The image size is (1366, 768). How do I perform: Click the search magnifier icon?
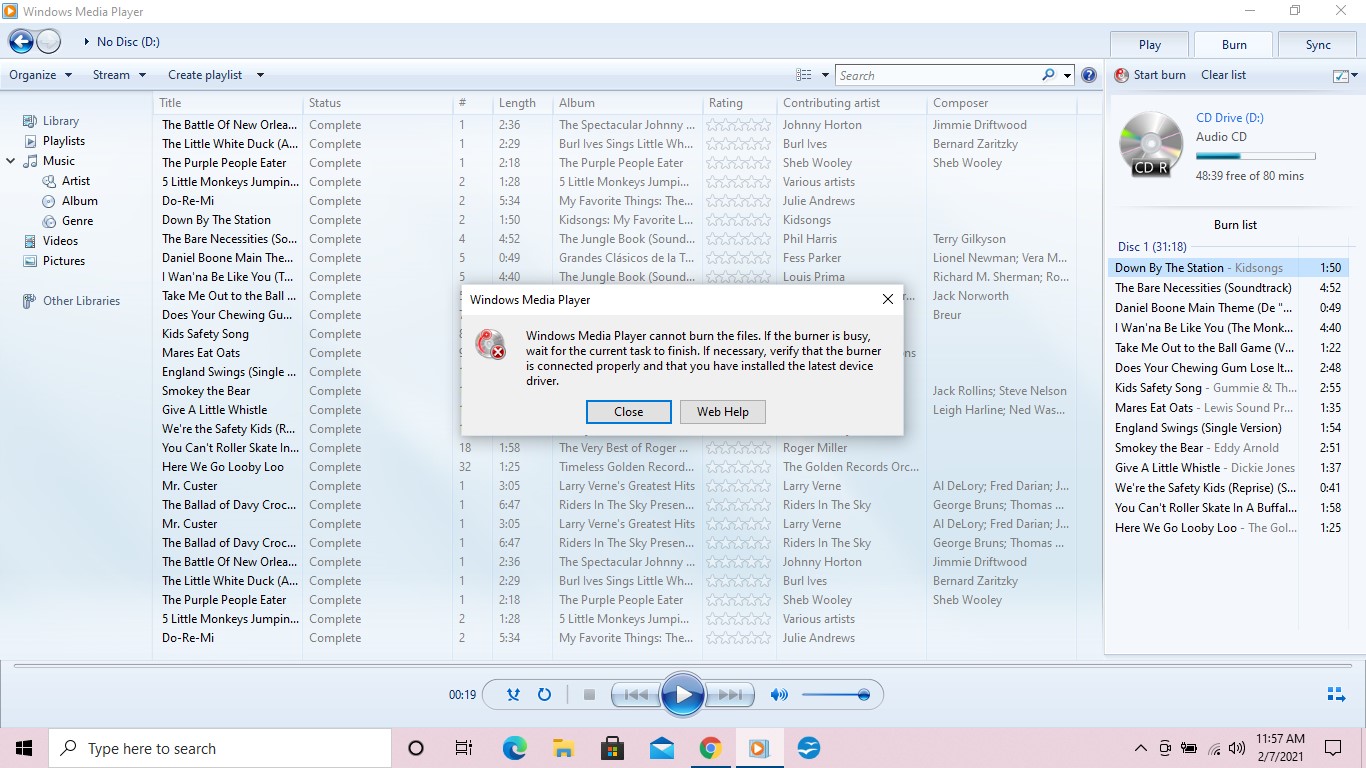coord(1048,75)
